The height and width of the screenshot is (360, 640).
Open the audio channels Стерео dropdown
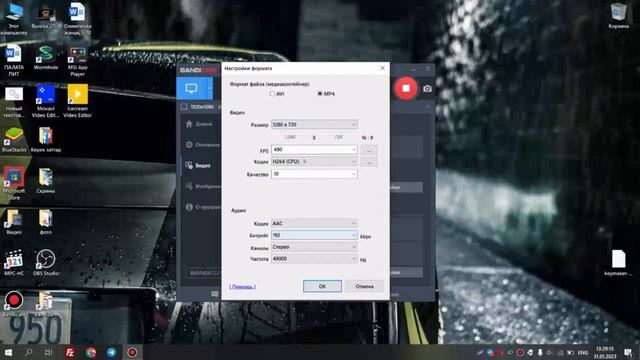pyautogui.click(x=314, y=247)
